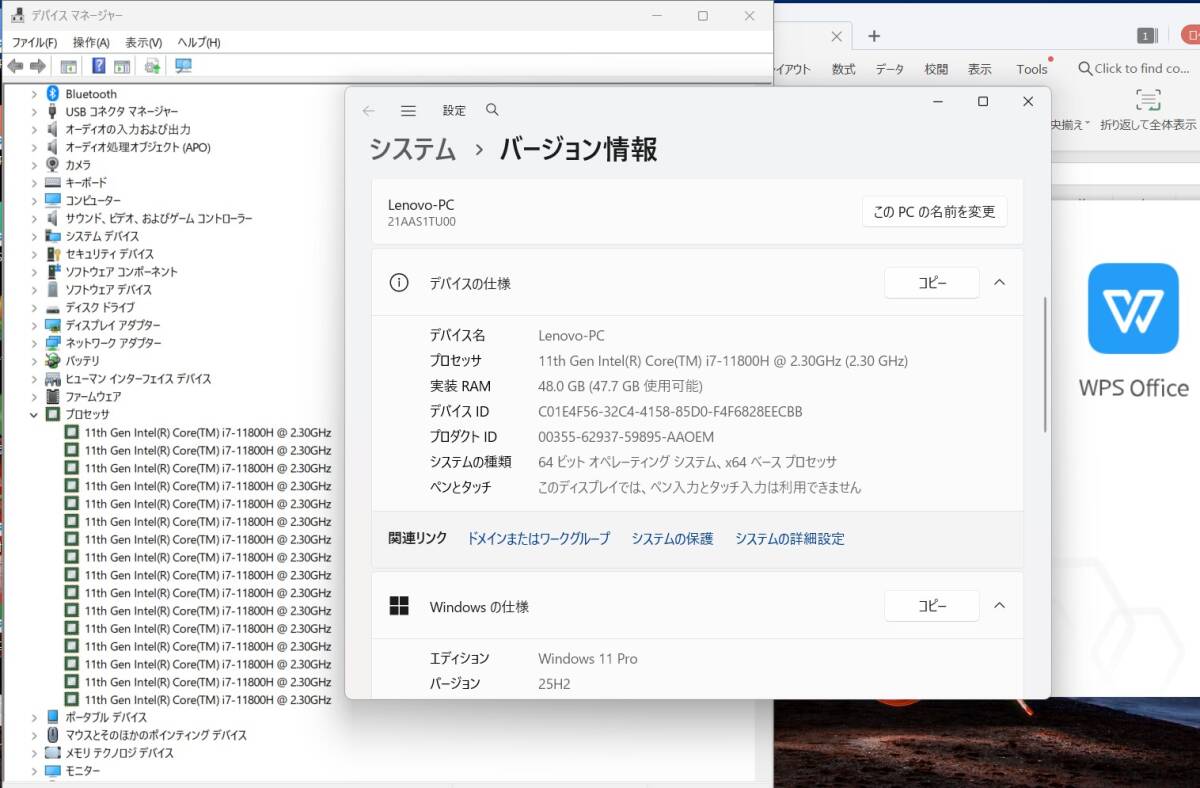Open the hamburger menu in Settings
1200x788 pixels.
(408, 110)
